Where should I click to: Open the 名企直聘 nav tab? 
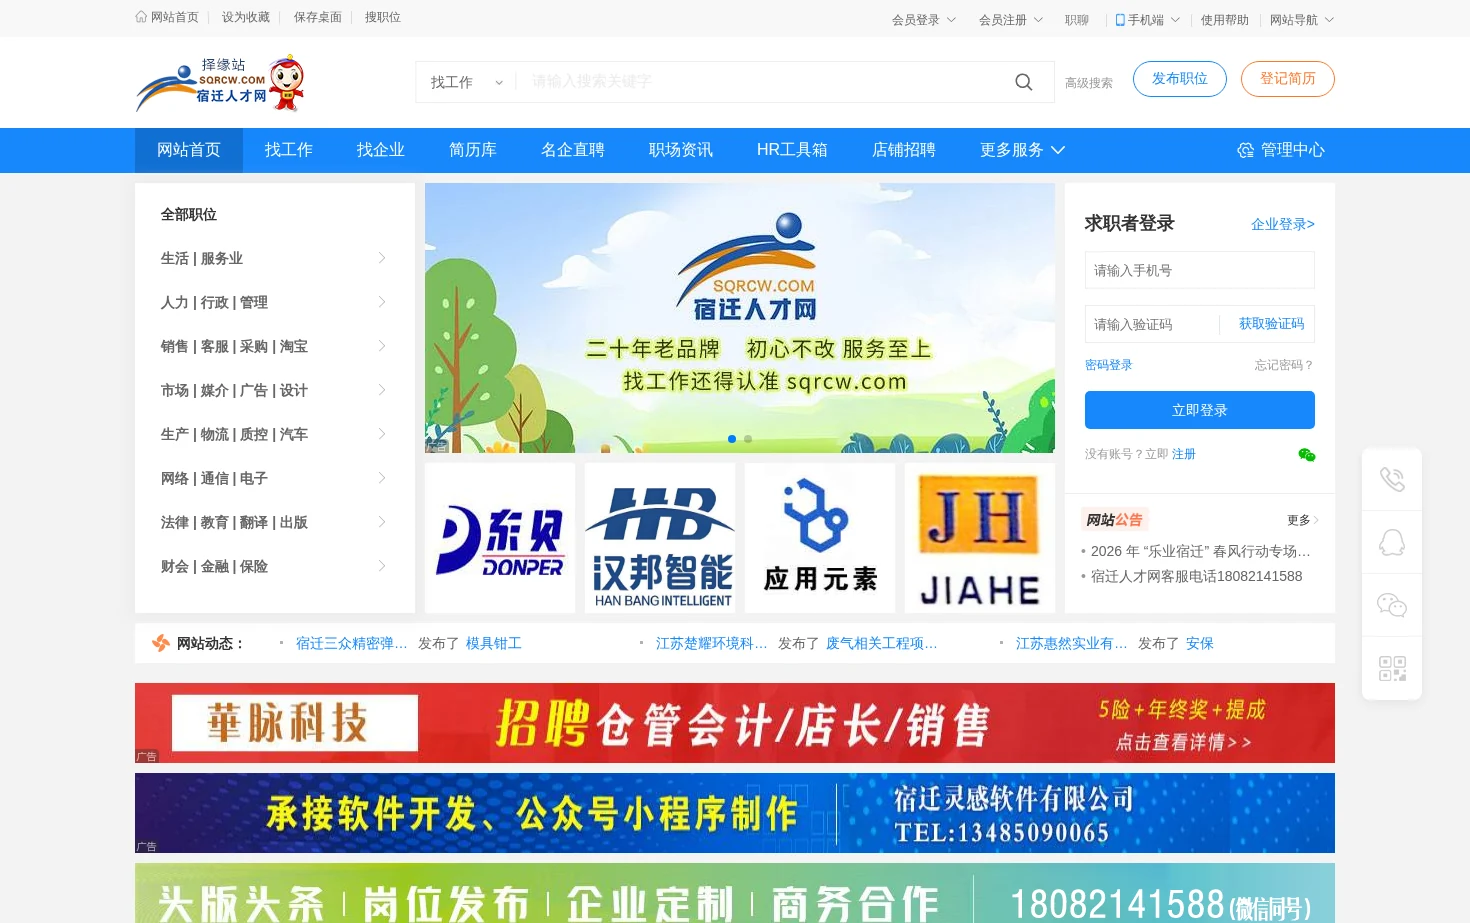tap(573, 150)
